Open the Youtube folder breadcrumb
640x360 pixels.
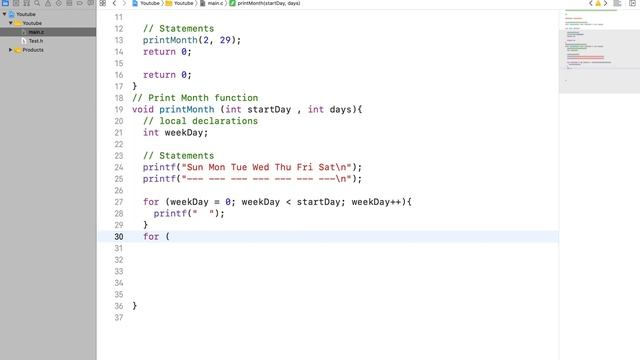pyautogui.click(x=180, y=3)
